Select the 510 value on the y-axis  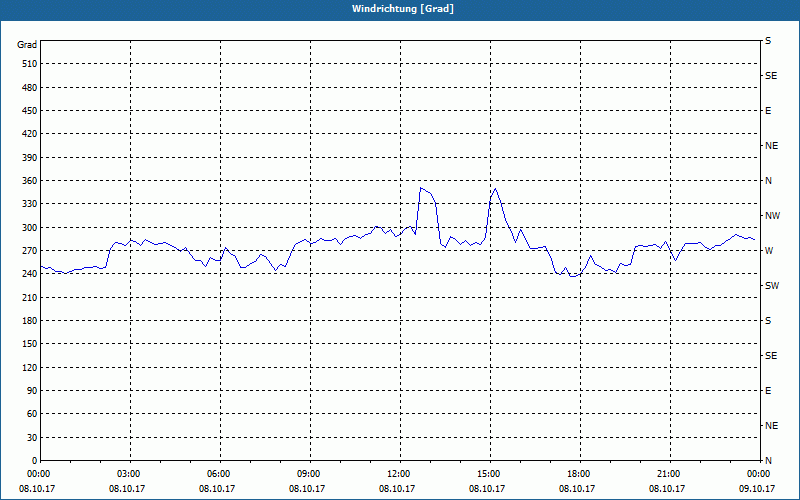tap(30, 64)
